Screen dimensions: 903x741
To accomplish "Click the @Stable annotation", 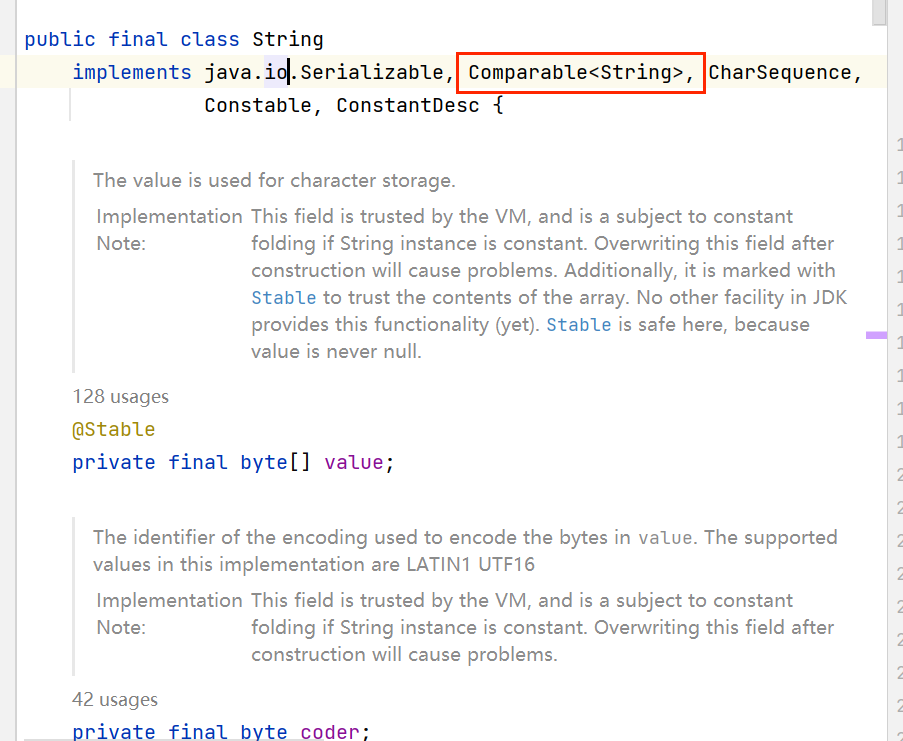I will 113,430.
